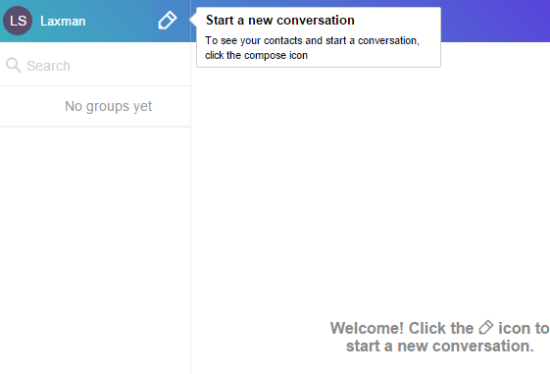Click the purple header bar right of the tooltip
This screenshot has width=550, height=374.
click(x=495, y=21)
